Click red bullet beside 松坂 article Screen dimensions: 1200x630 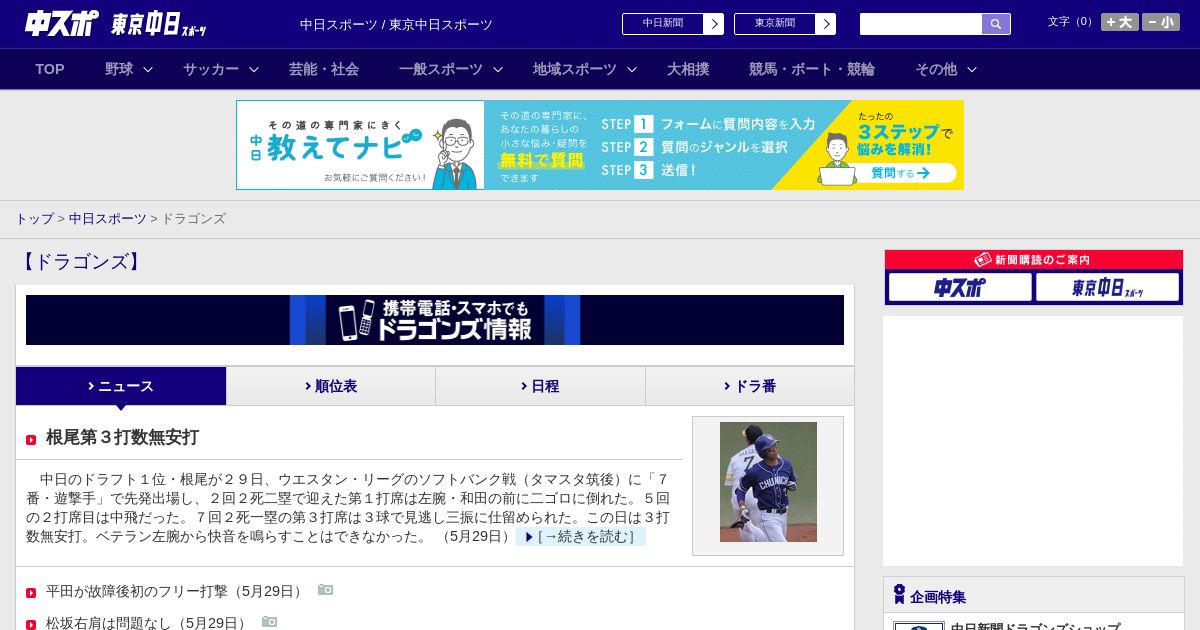(x=31, y=624)
